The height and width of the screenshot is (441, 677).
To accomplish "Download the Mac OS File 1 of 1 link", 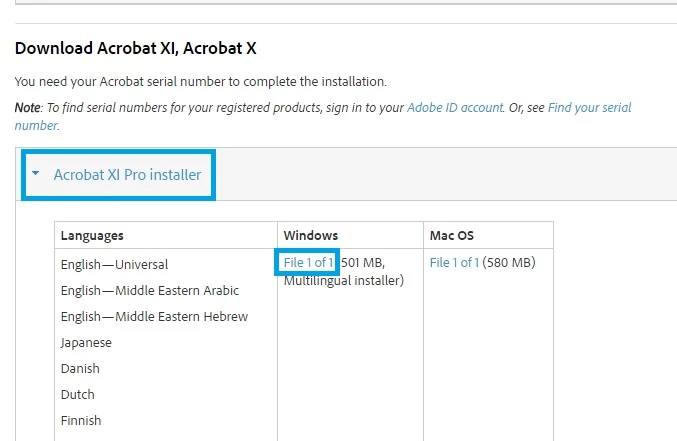I will 454,262.
